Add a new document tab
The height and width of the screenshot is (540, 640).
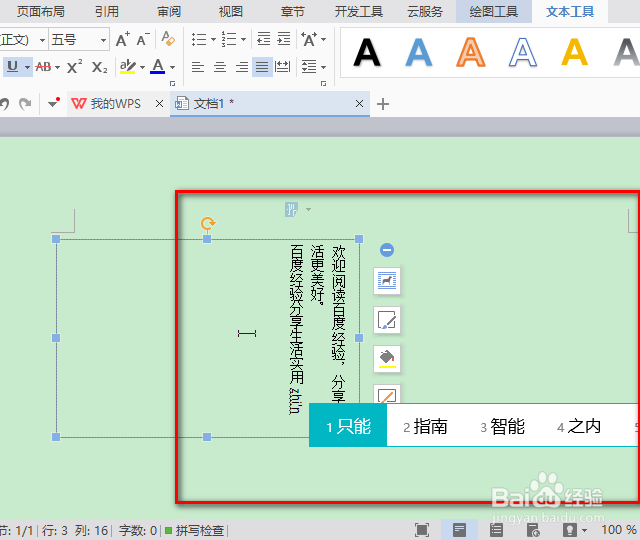point(383,104)
